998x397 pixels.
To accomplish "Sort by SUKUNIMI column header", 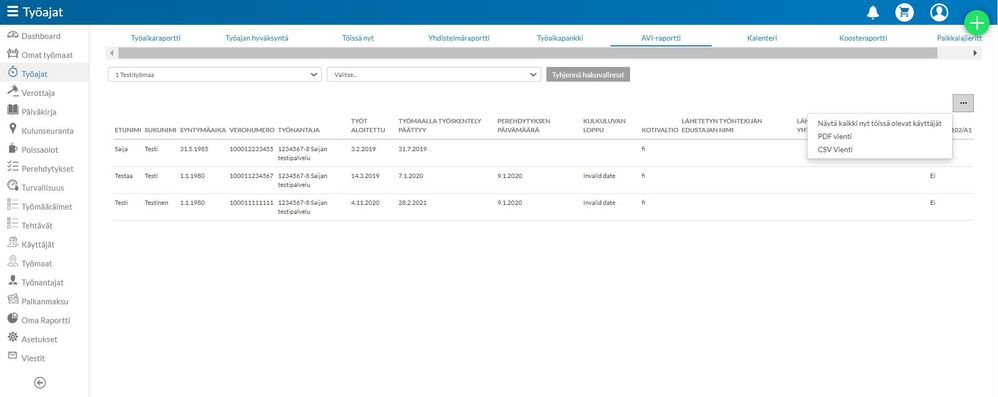I will point(160,130).
